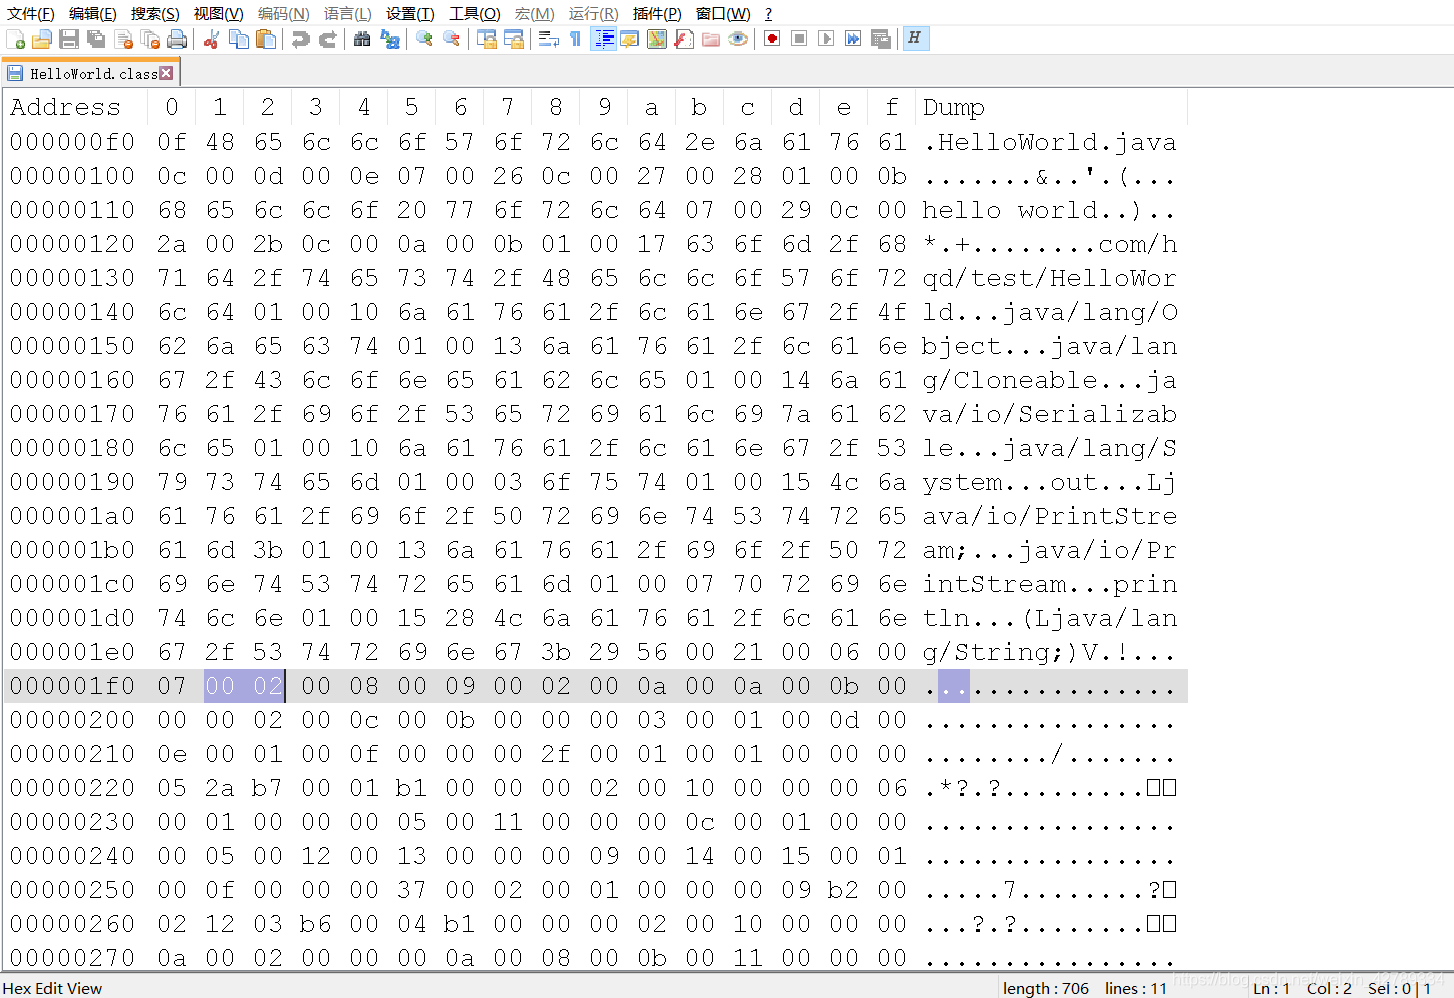Start macro recording with the red dot
Viewport: 1454px width, 998px height.
coord(772,39)
